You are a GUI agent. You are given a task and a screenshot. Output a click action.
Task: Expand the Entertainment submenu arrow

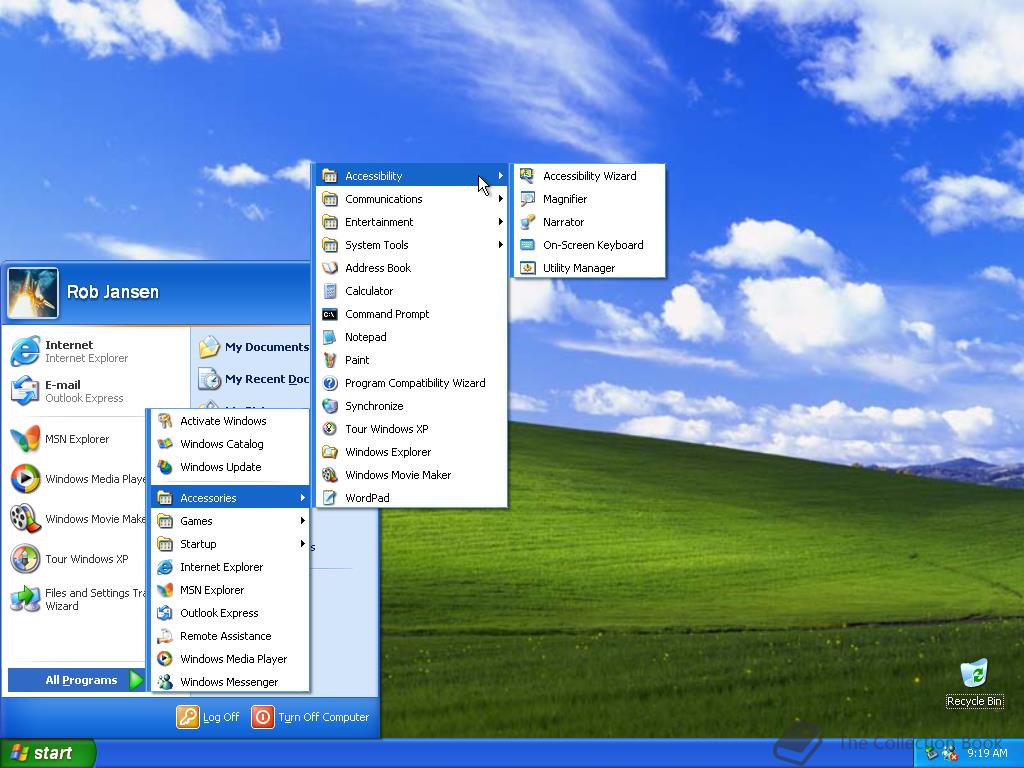click(500, 222)
